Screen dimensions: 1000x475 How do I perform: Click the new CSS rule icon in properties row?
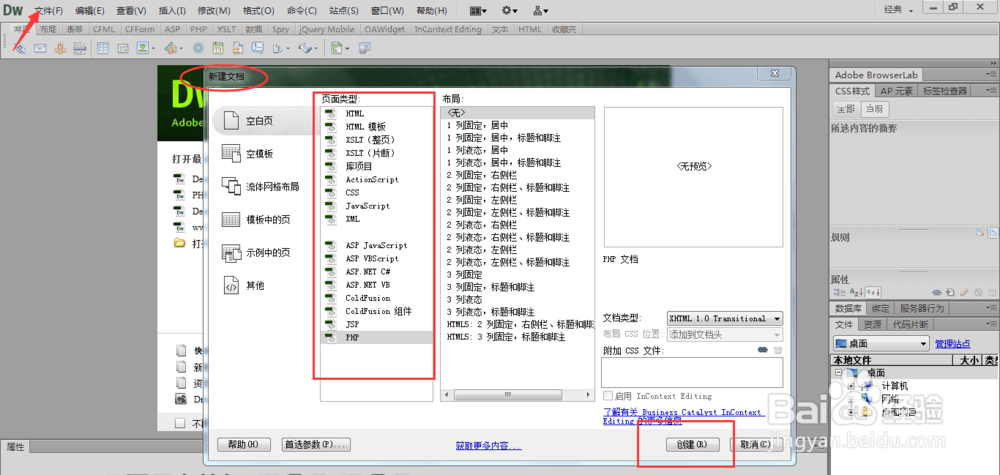950,292
